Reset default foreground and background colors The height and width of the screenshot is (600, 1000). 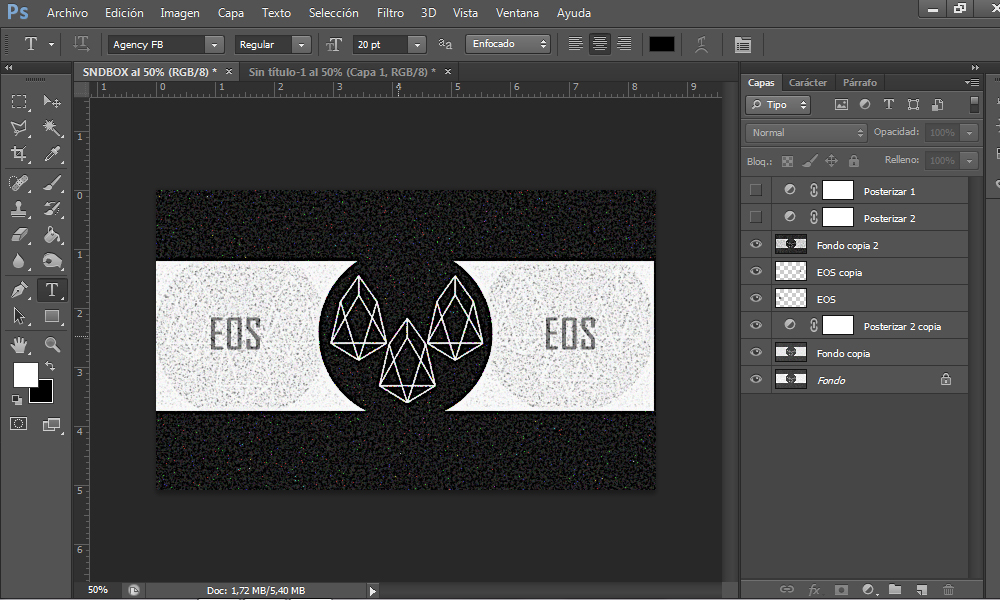(x=17, y=400)
